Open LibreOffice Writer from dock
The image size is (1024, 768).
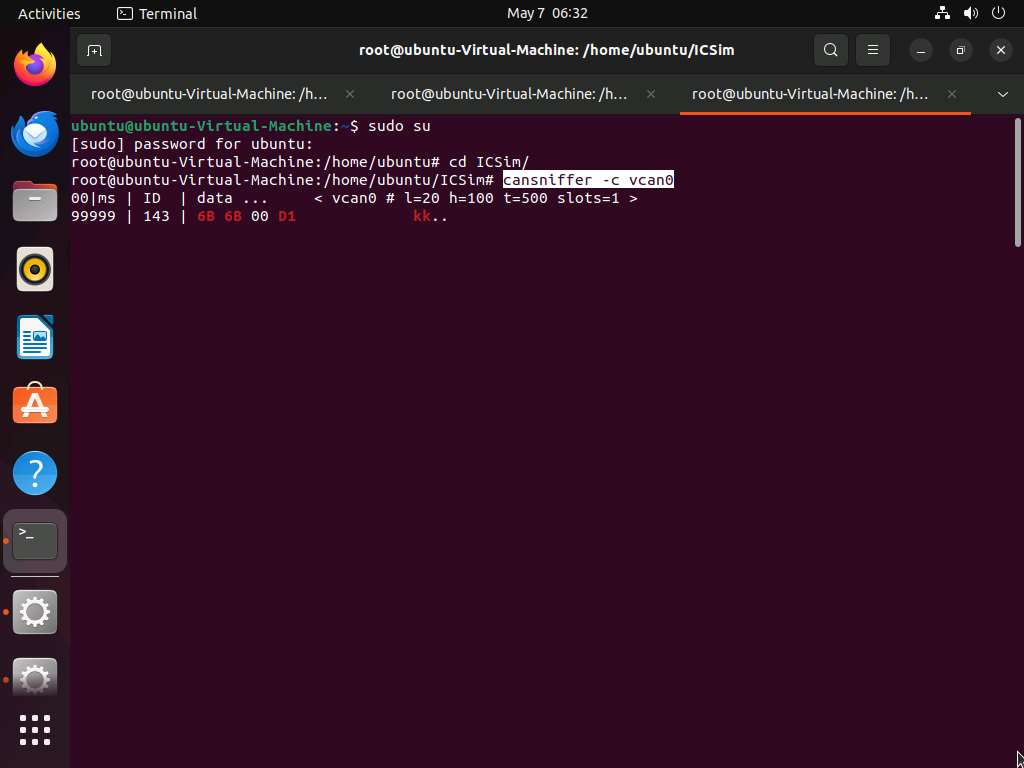tap(35, 337)
